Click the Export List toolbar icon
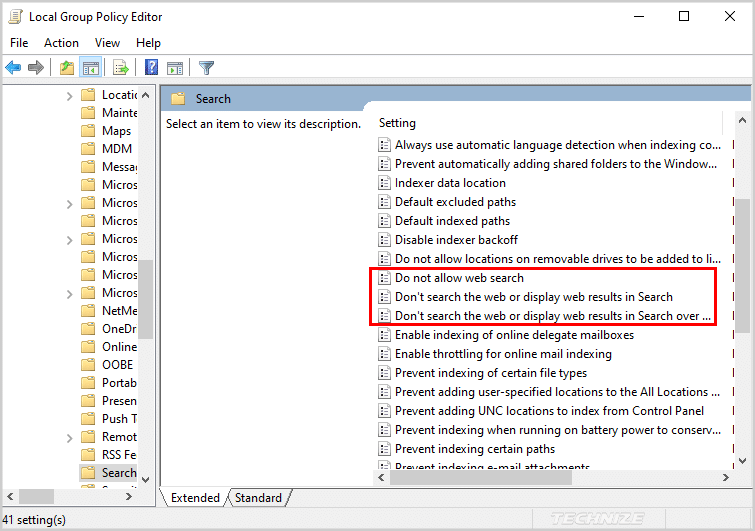Image resolution: width=755 pixels, height=531 pixels. [x=121, y=68]
